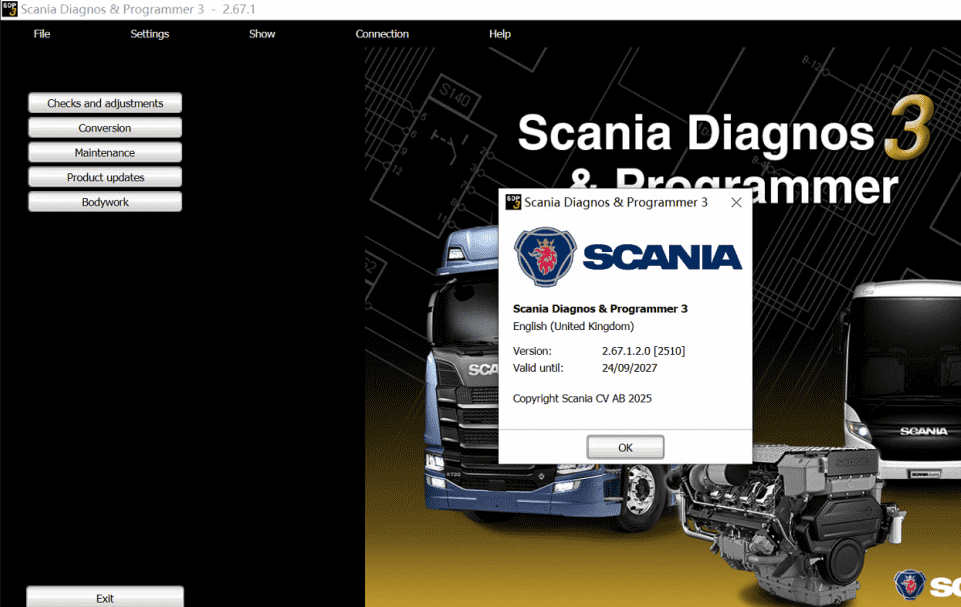The image size is (961, 607).
Task: Click the blue SCANIA wordmark in the dialog
Action: point(662,258)
